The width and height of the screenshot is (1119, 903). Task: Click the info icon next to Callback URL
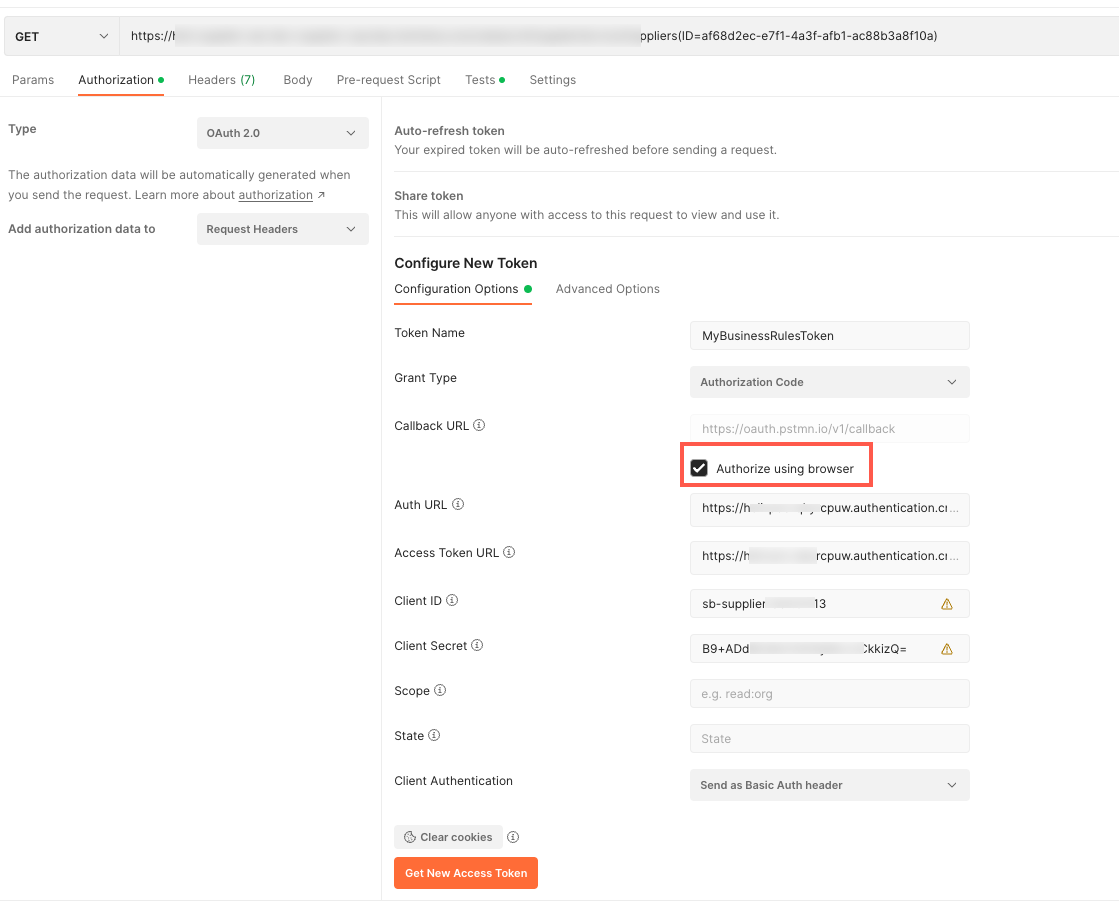478,425
